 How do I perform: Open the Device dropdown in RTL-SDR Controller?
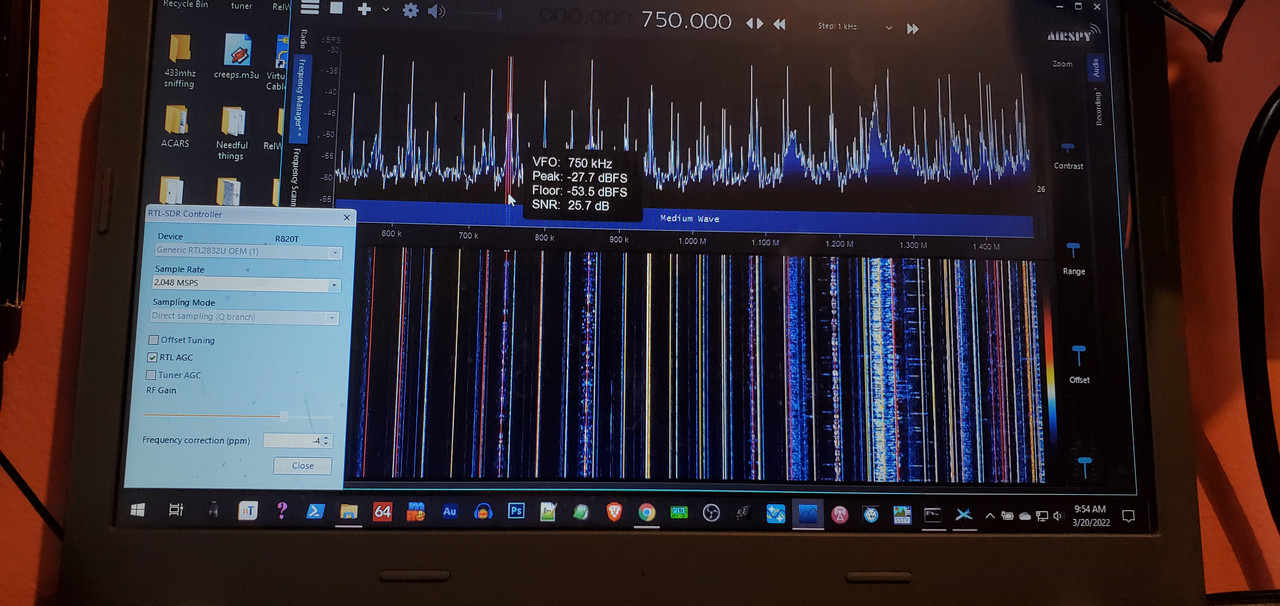tap(247, 252)
